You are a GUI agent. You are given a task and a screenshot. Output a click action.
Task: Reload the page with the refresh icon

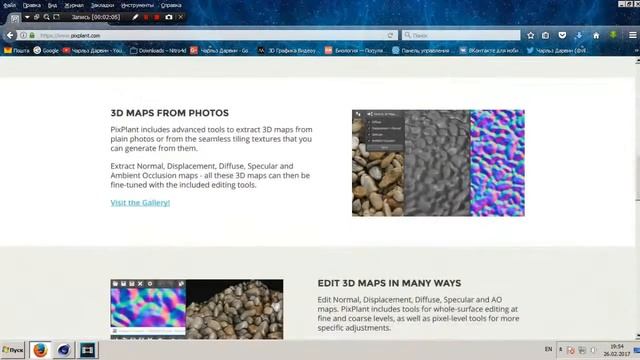(391, 36)
